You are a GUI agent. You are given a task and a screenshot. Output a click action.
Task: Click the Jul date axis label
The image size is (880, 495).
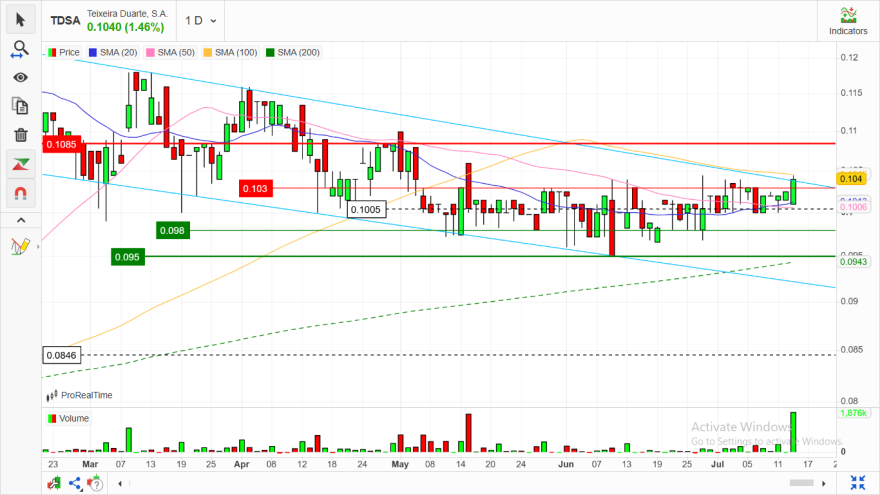pos(717,464)
